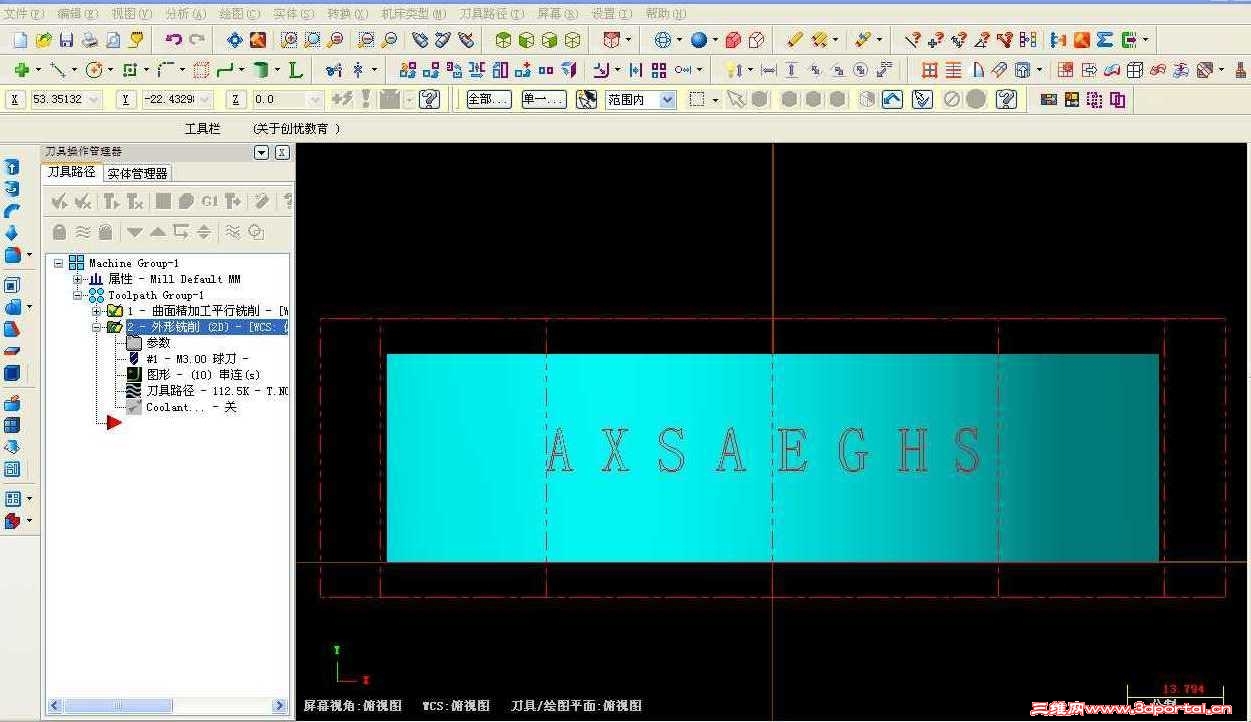Click the Lock operation padlock icon

59,232
